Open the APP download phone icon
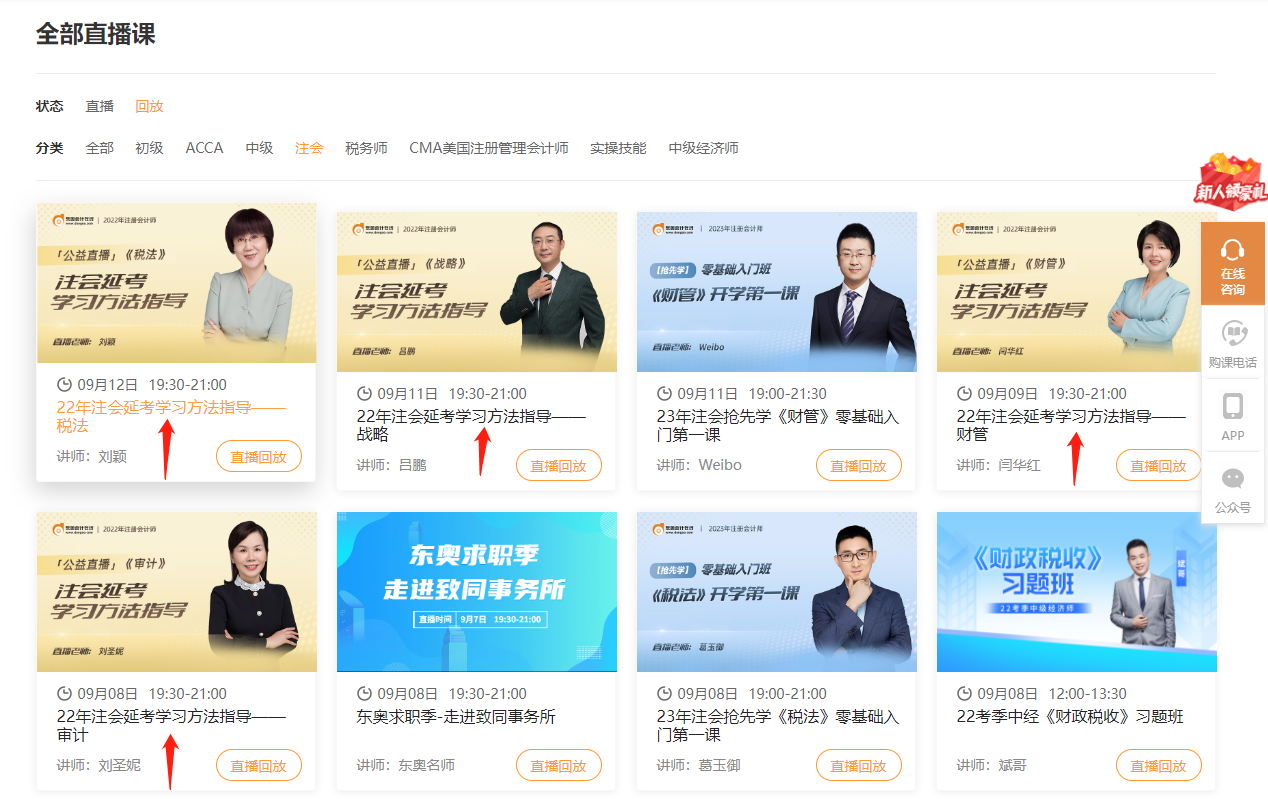1268x799 pixels. (1232, 406)
